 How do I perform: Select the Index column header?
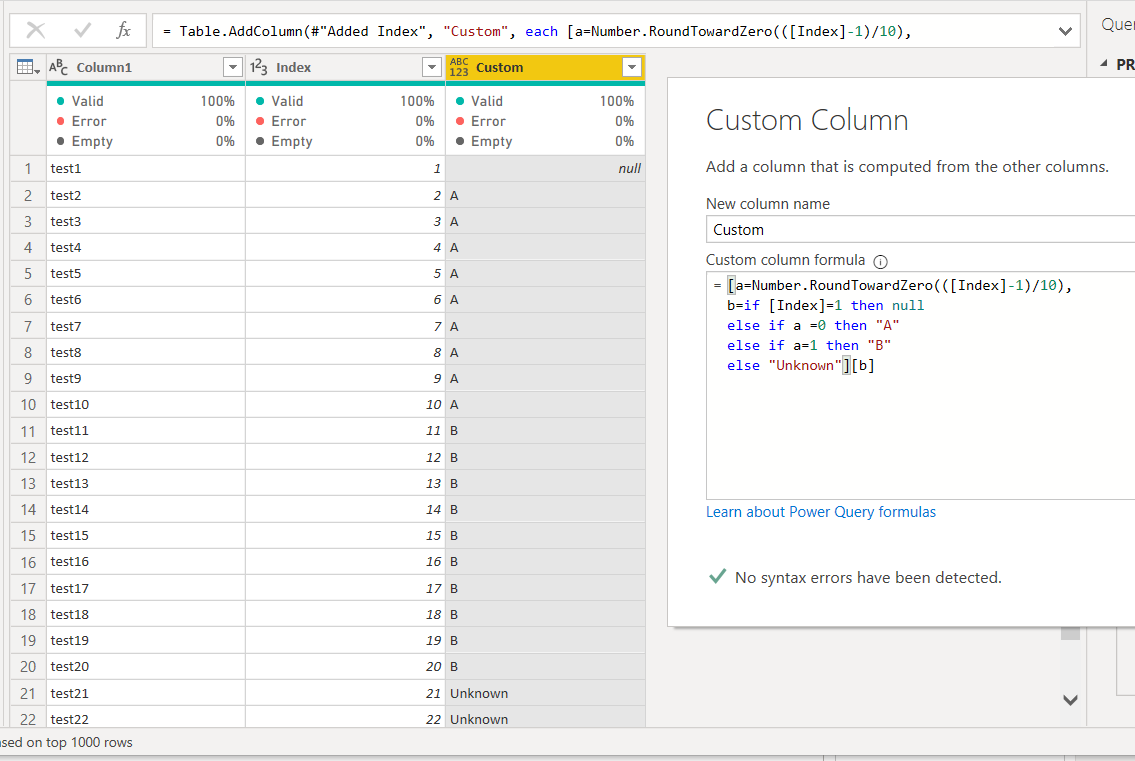click(345, 67)
